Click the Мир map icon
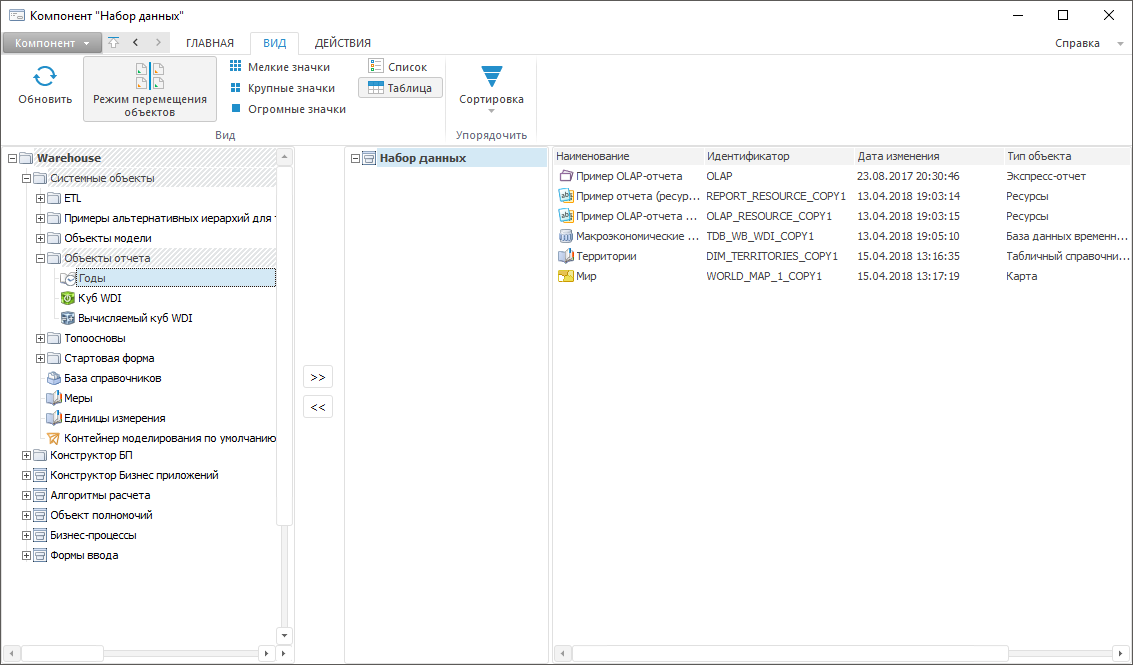The height and width of the screenshot is (665, 1133). (x=566, y=276)
